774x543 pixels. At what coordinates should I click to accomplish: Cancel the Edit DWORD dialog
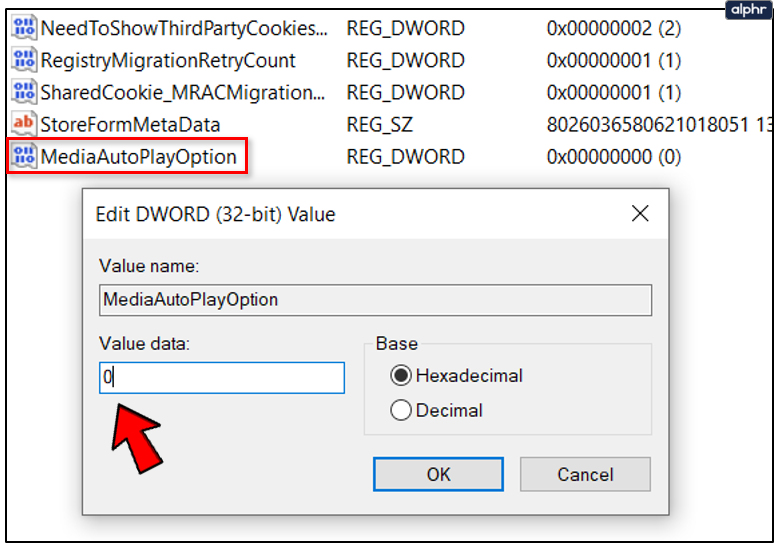coord(585,474)
